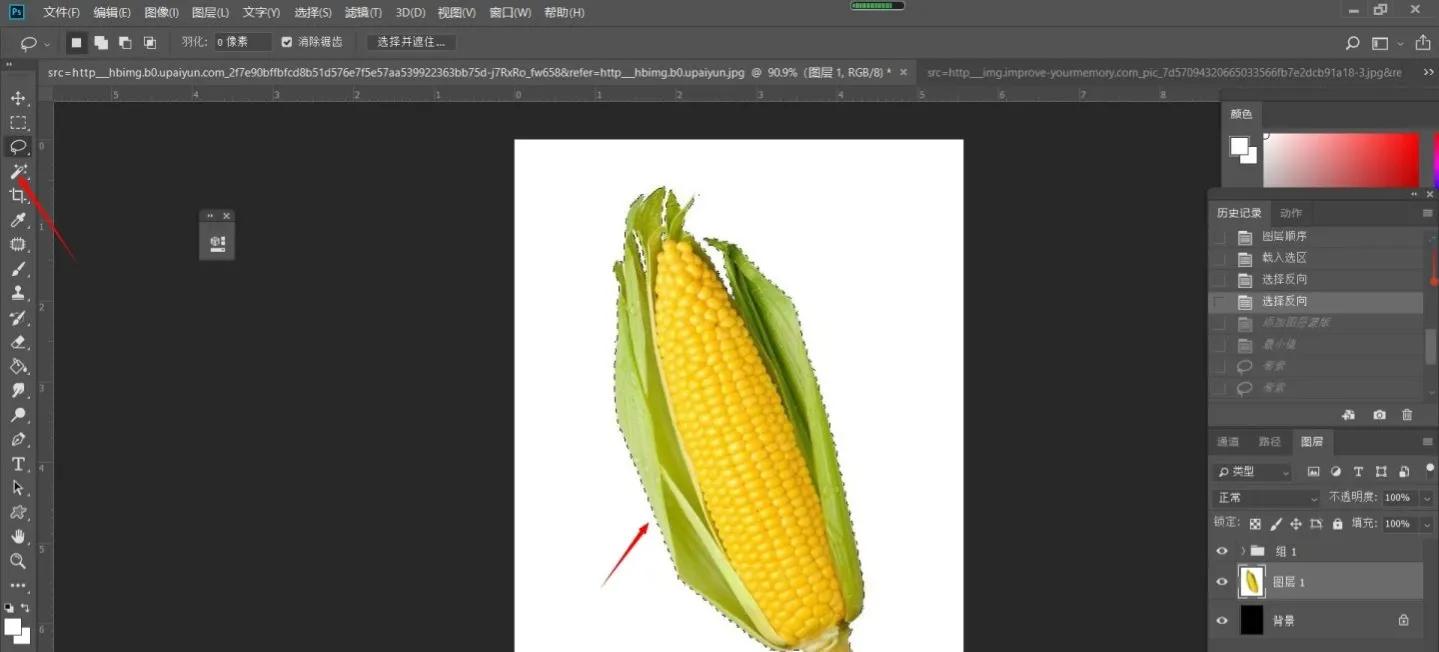Viewport: 1439px width, 652px height.
Task: Toggle lock all padlock icon
Action: point(1337,523)
